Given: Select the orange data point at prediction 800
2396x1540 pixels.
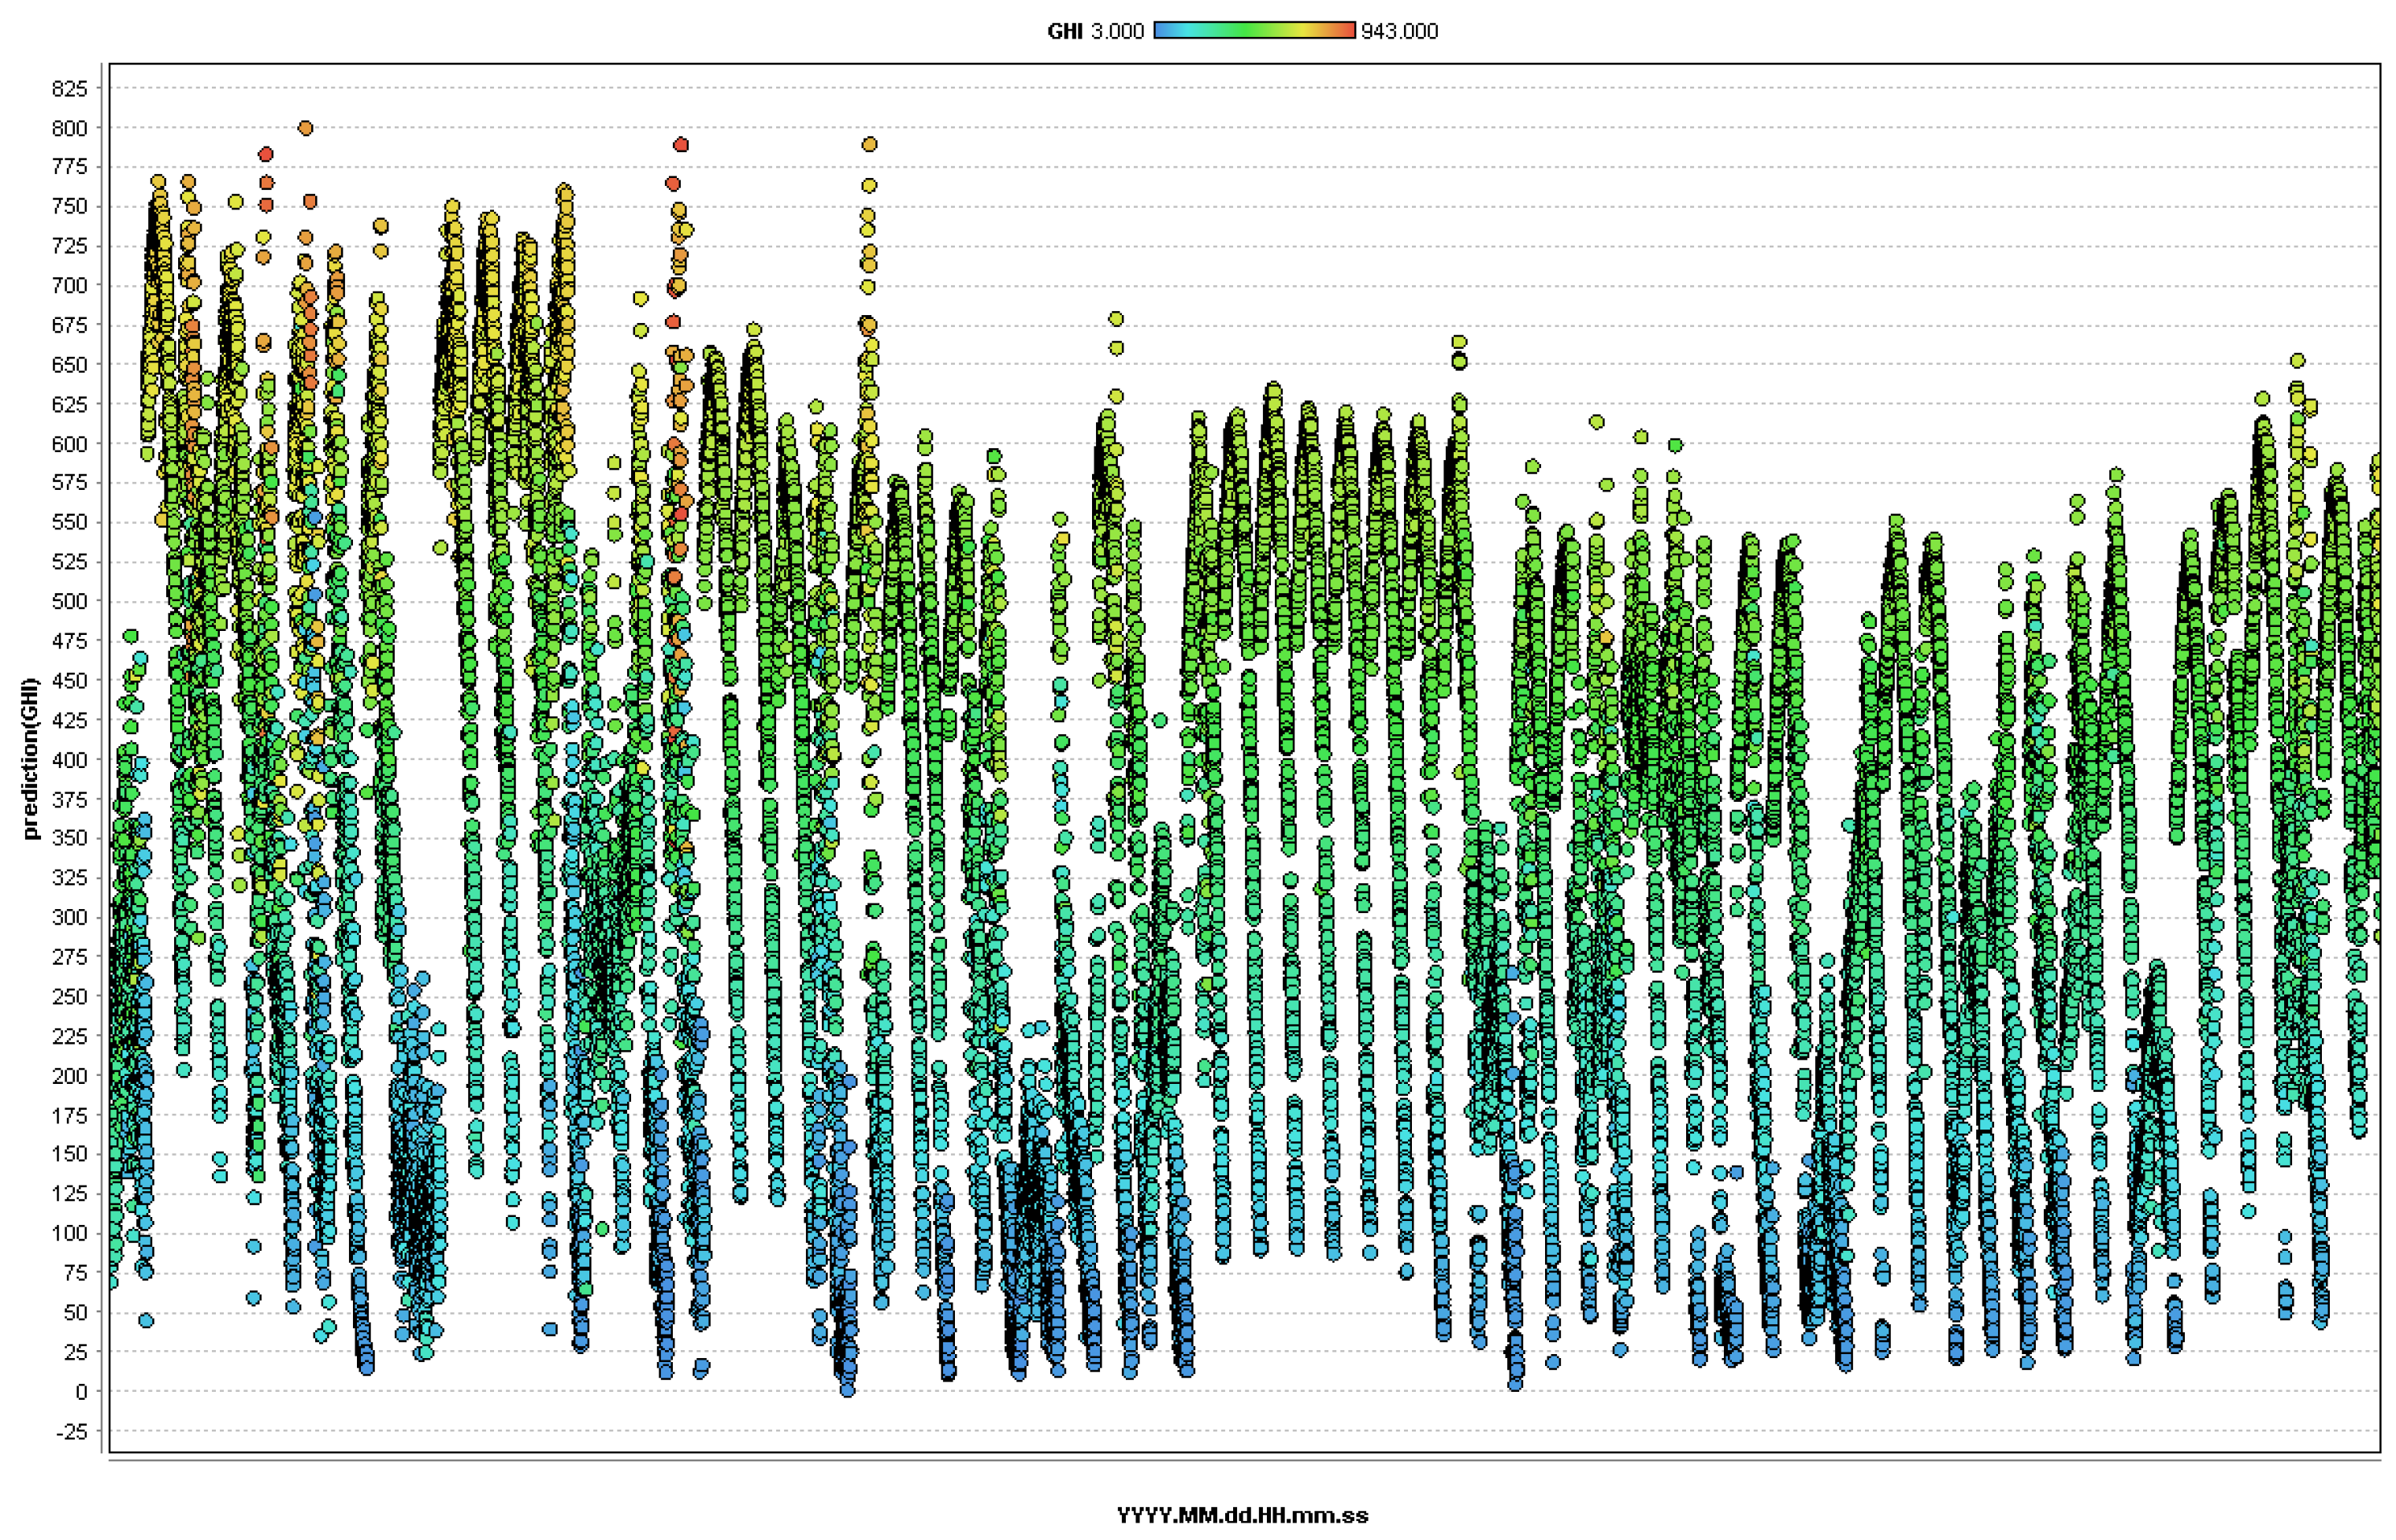Looking at the screenshot, I should (306, 128).
